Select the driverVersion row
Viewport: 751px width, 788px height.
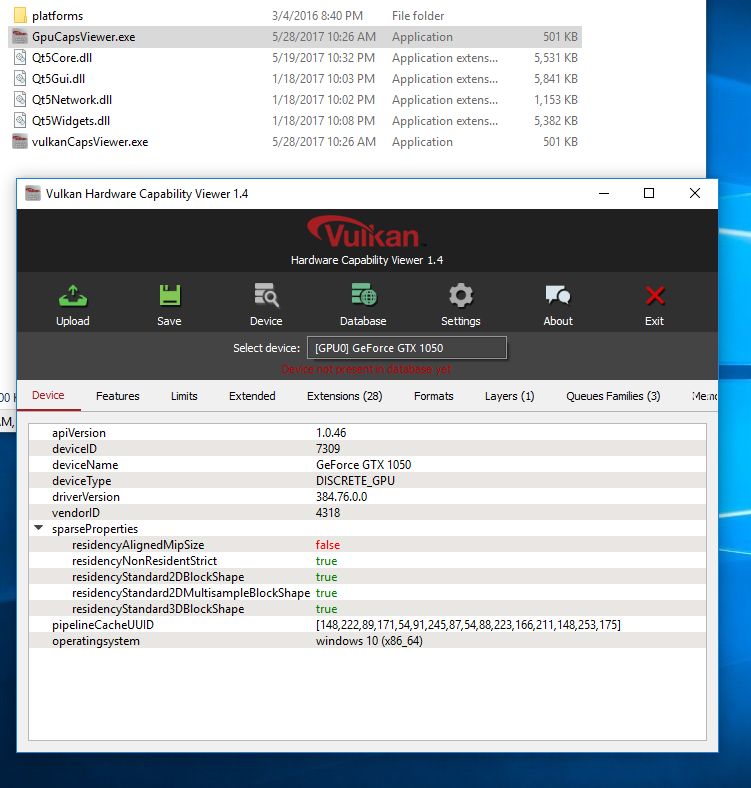(367, 497)
